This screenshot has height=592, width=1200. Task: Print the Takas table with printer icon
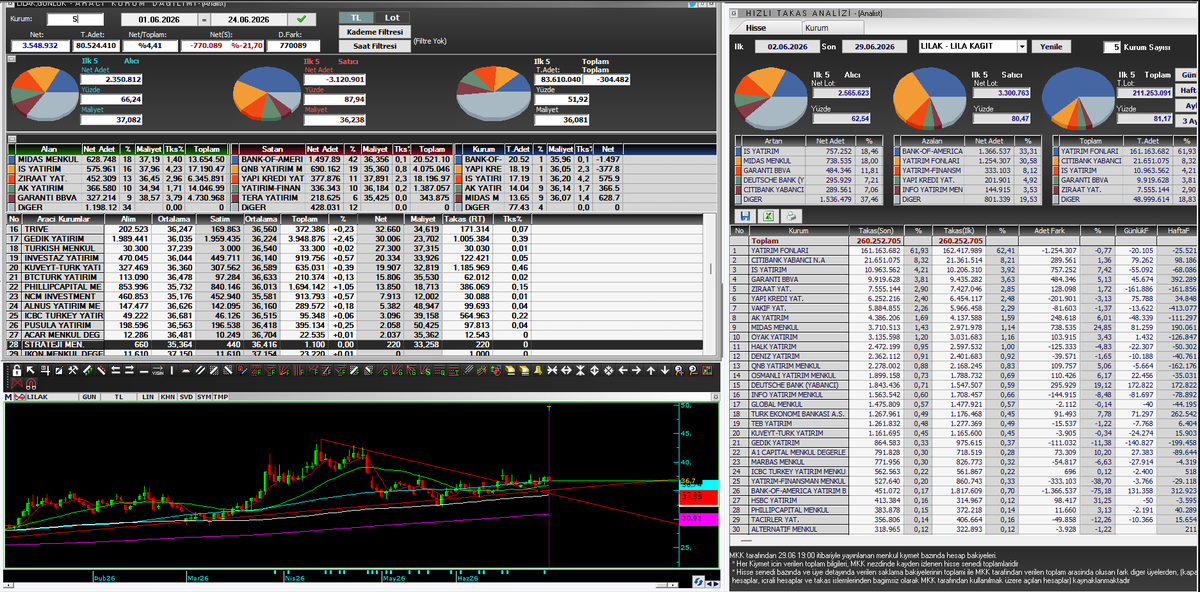click(789, 215)
